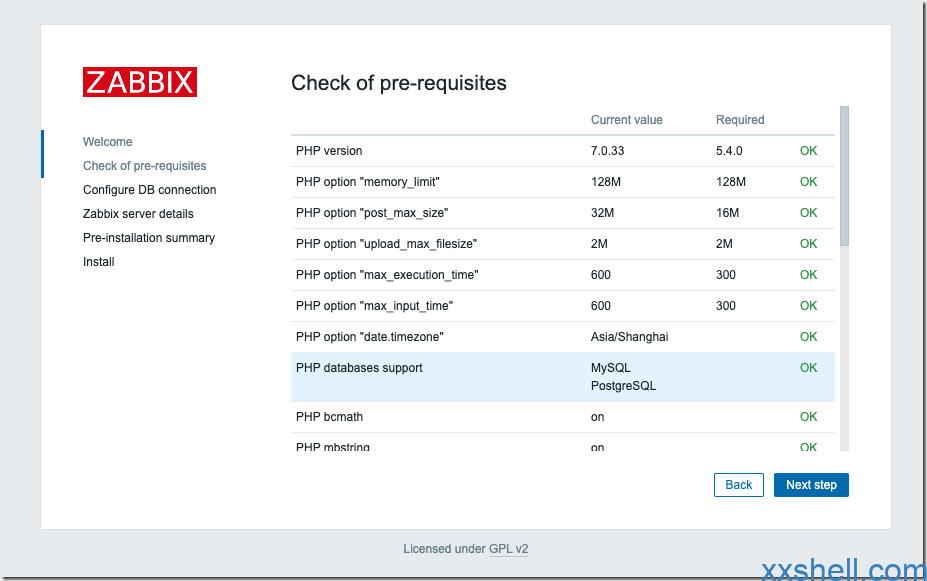Go Back to the previous step
The height and width of the screenshot is (581, 927).
tap(738, 485)
